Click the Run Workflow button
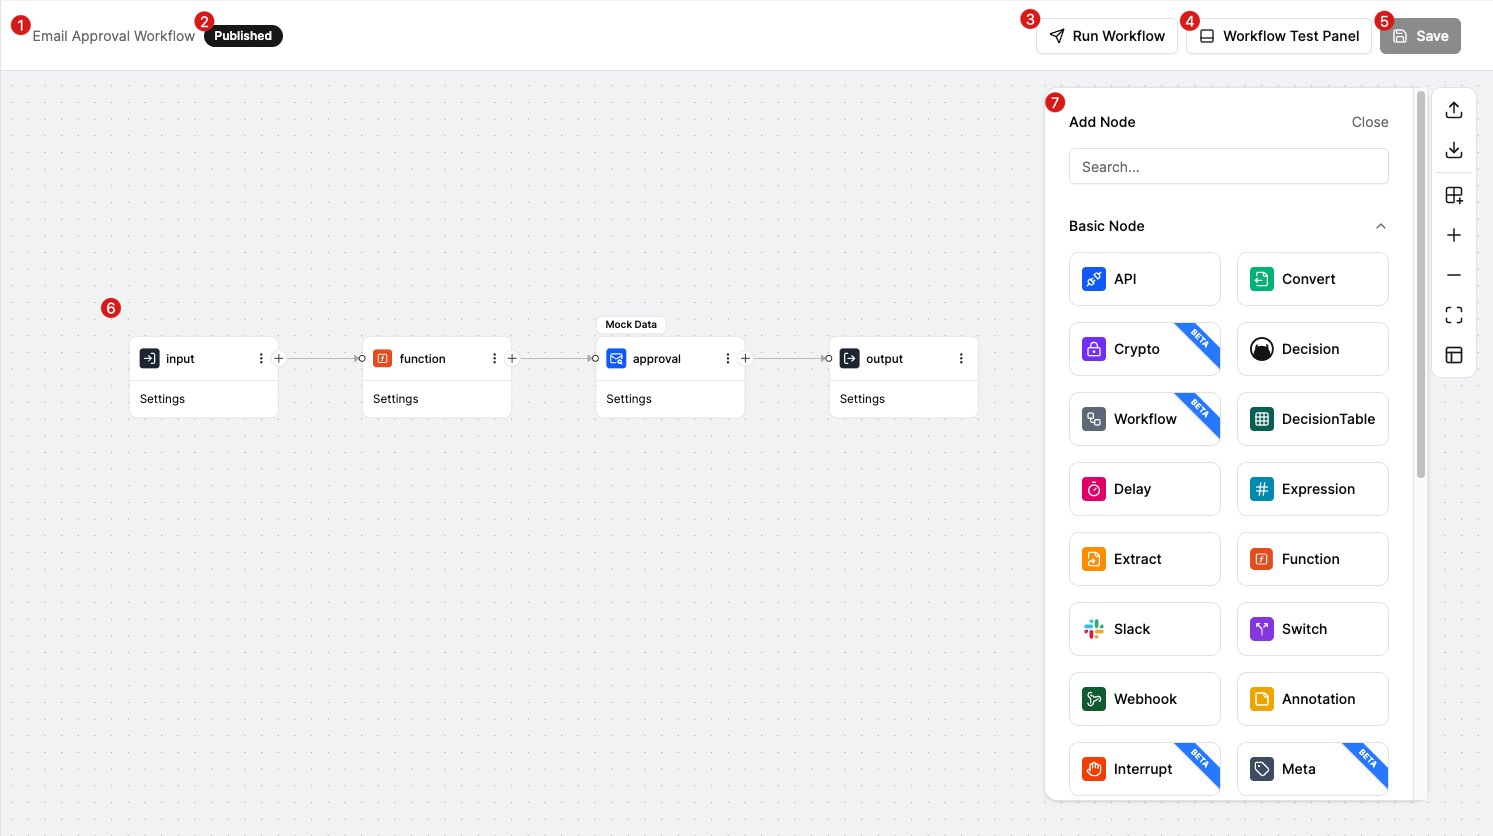The width and height of the screenshot is (1493, 836). pos(1107,36)
